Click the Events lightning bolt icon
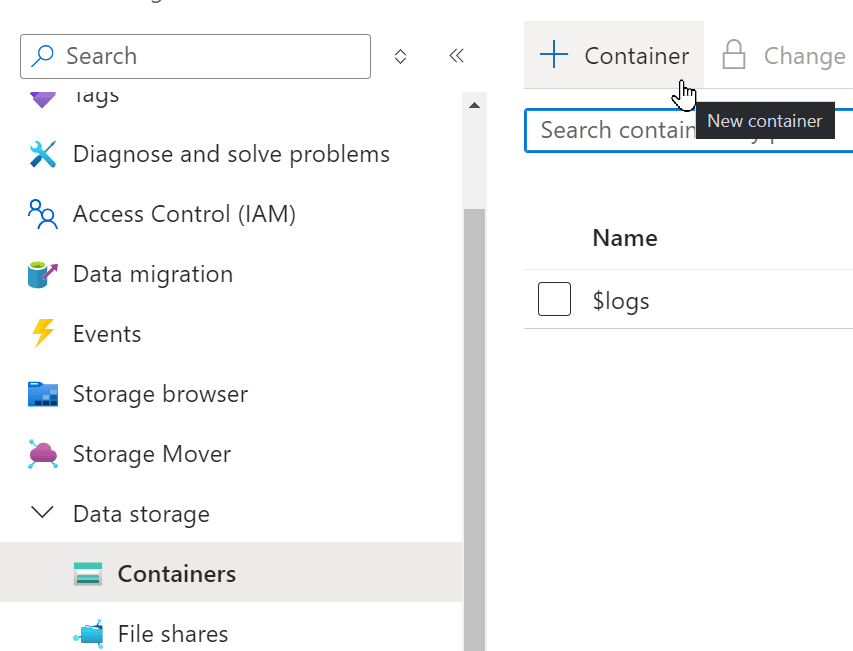Image resolution: width=853 pixels, height=651 pixels. pyautogui.click(x=42, y=333)
